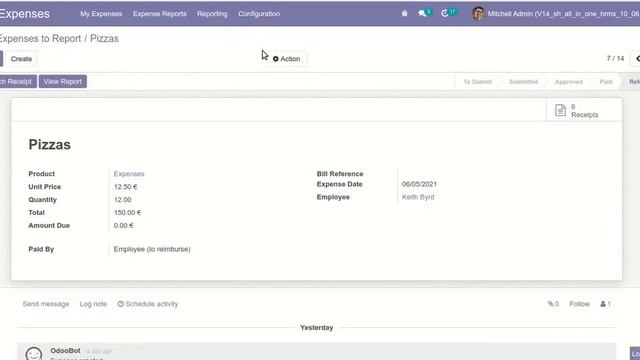Click OdooBot avatar in chatter

coord(33,353)
